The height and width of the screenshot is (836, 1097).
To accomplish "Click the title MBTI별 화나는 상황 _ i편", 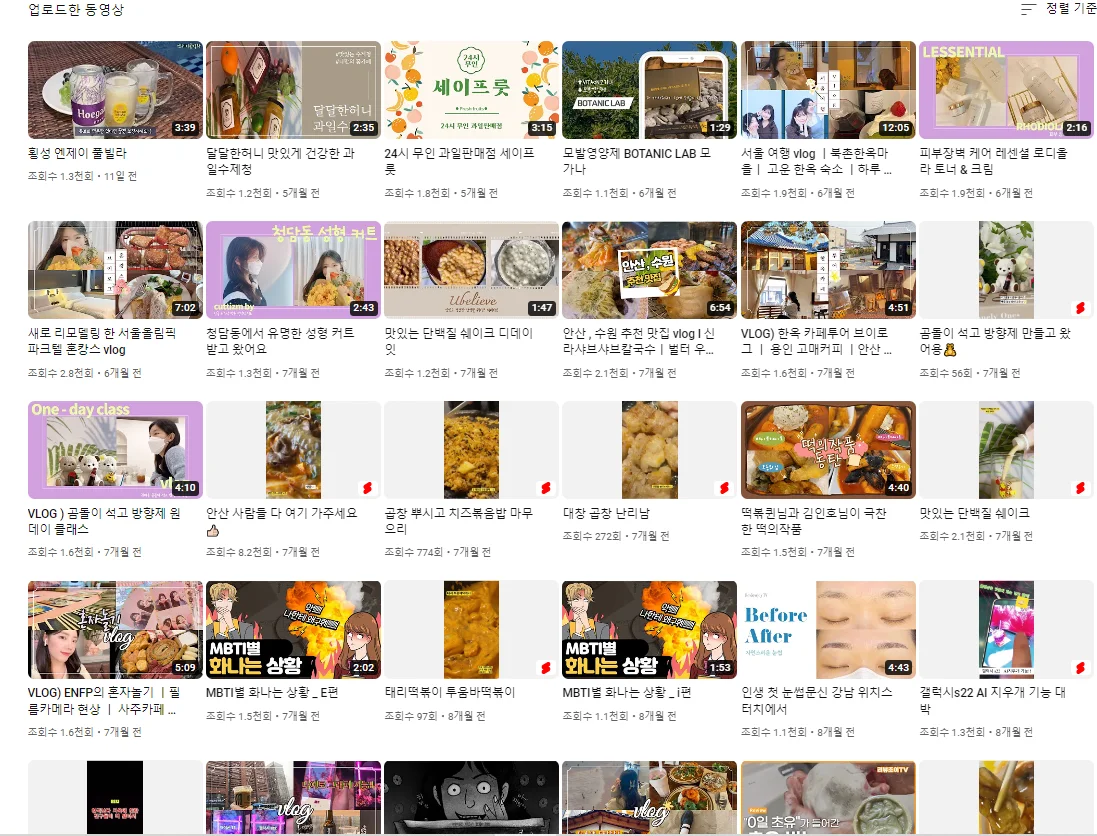I will coord(627,692).
